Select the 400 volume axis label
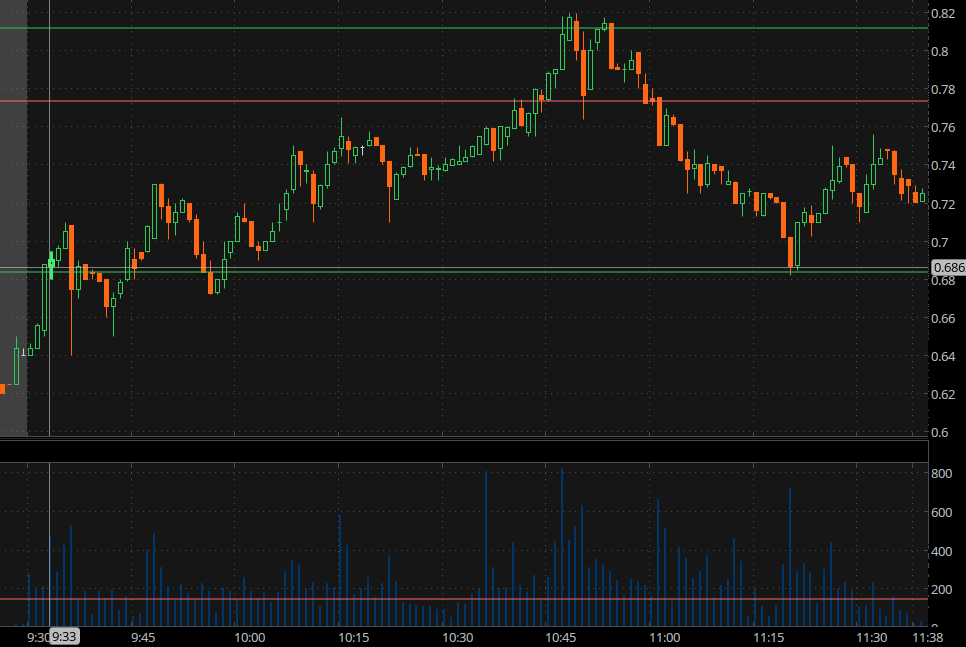966x647 pixels. pyautogui.click(x=942, y=551)
